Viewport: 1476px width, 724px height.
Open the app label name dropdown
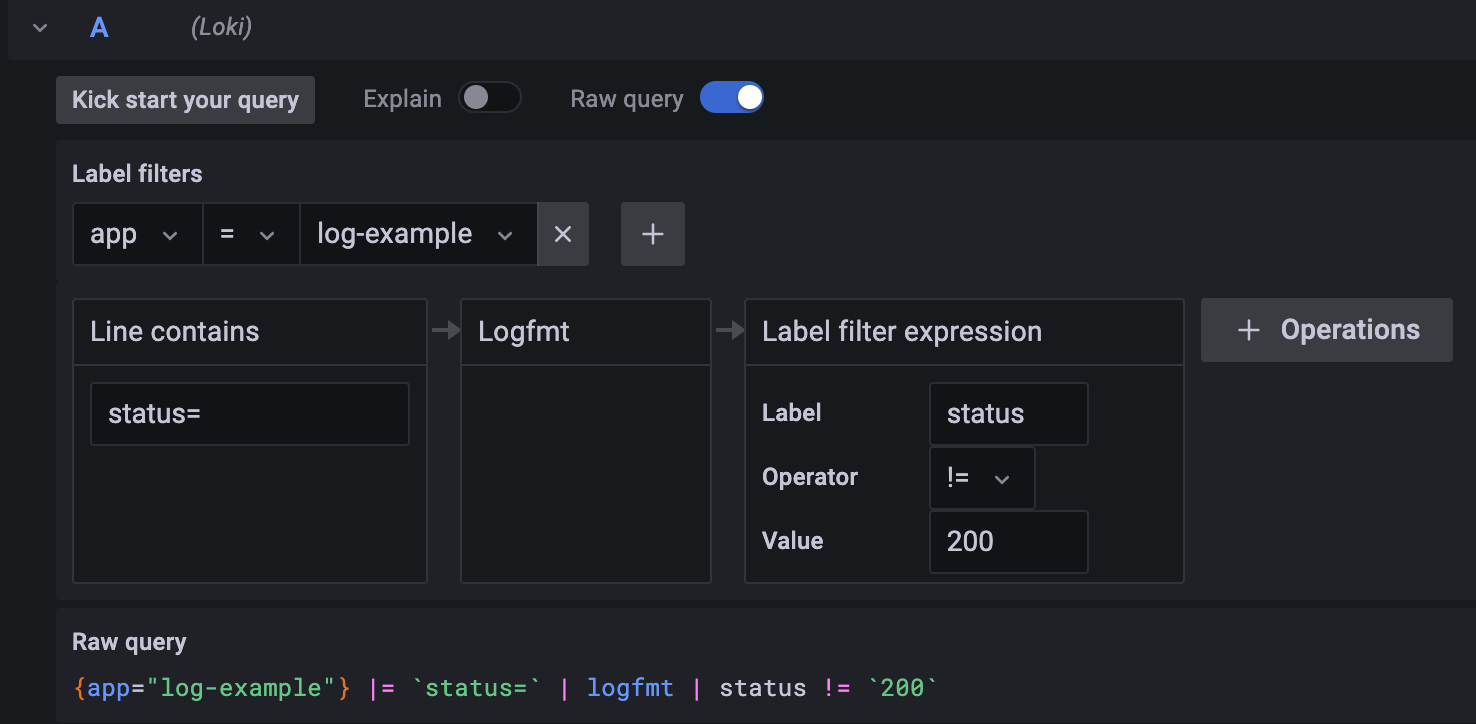point(136,234)
